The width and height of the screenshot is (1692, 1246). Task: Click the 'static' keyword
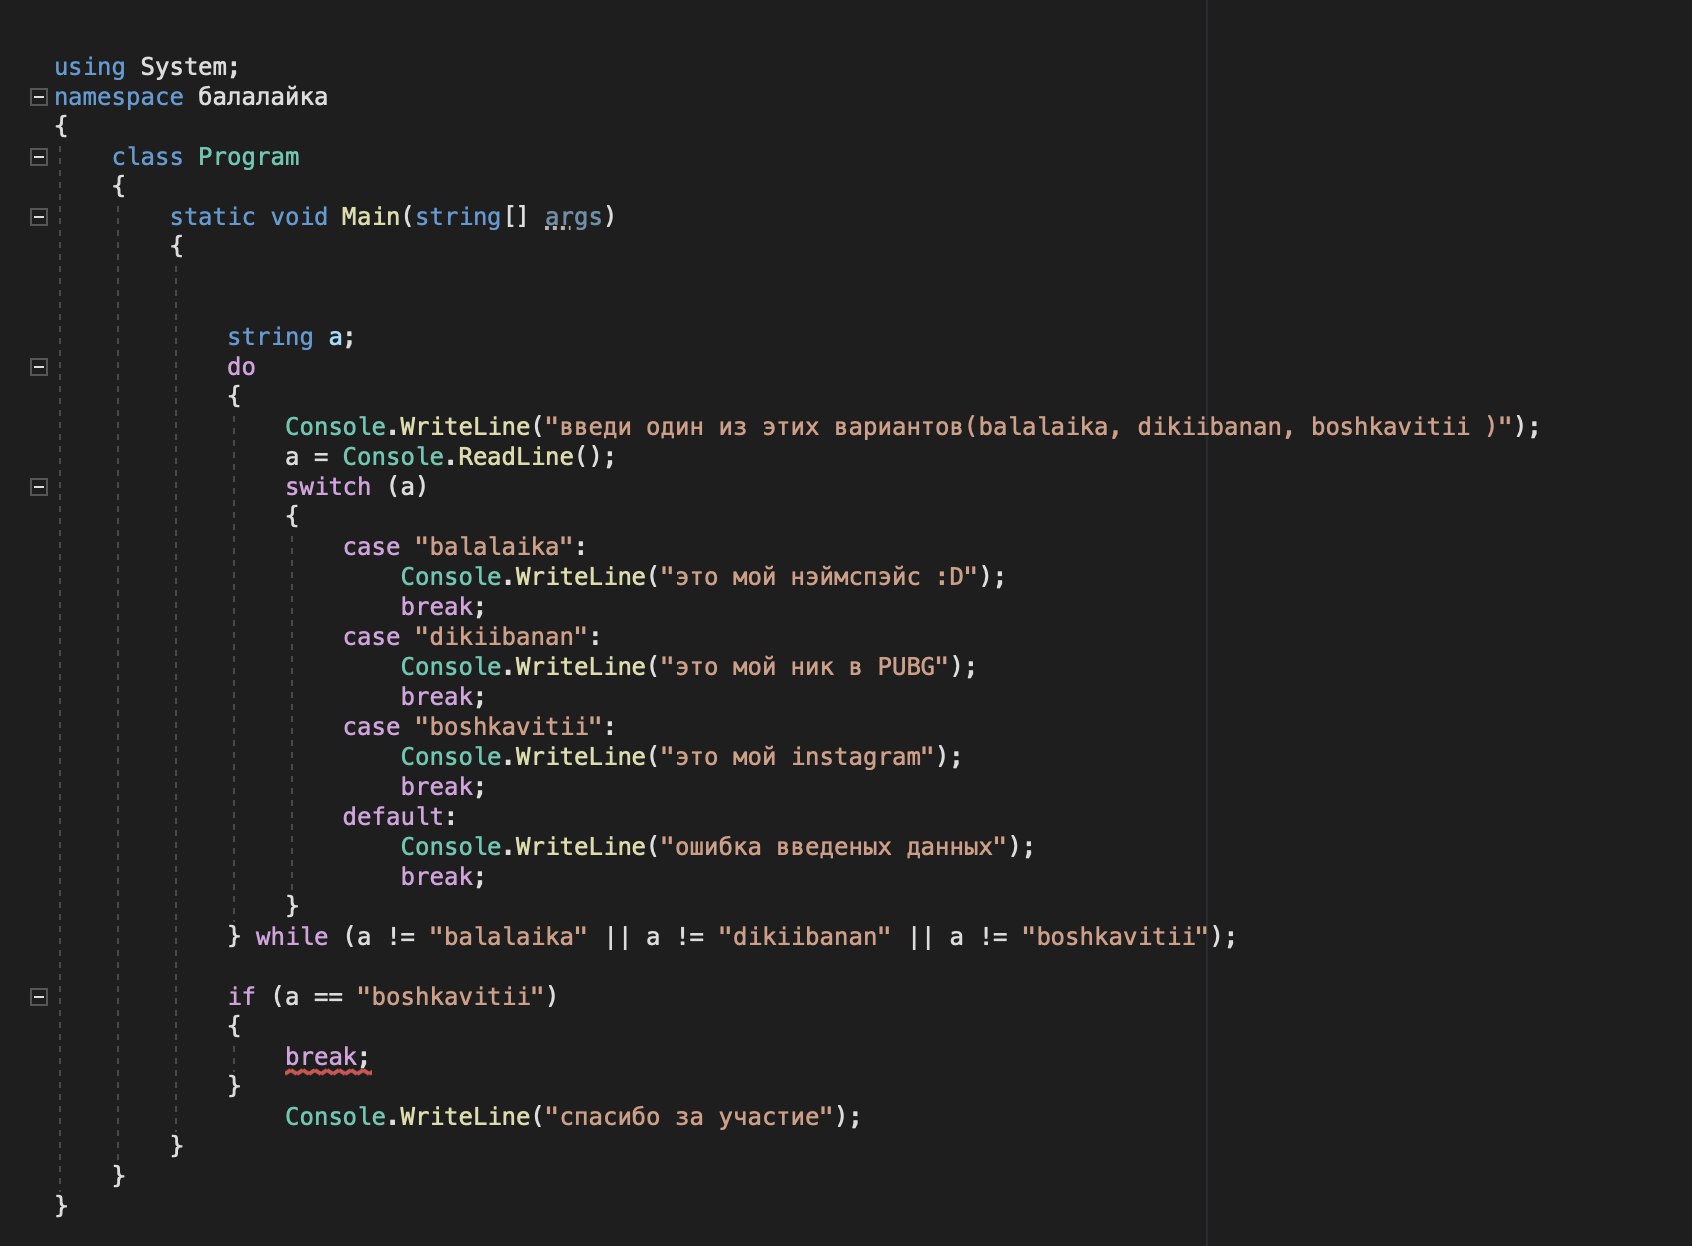[x=213, y=217]
